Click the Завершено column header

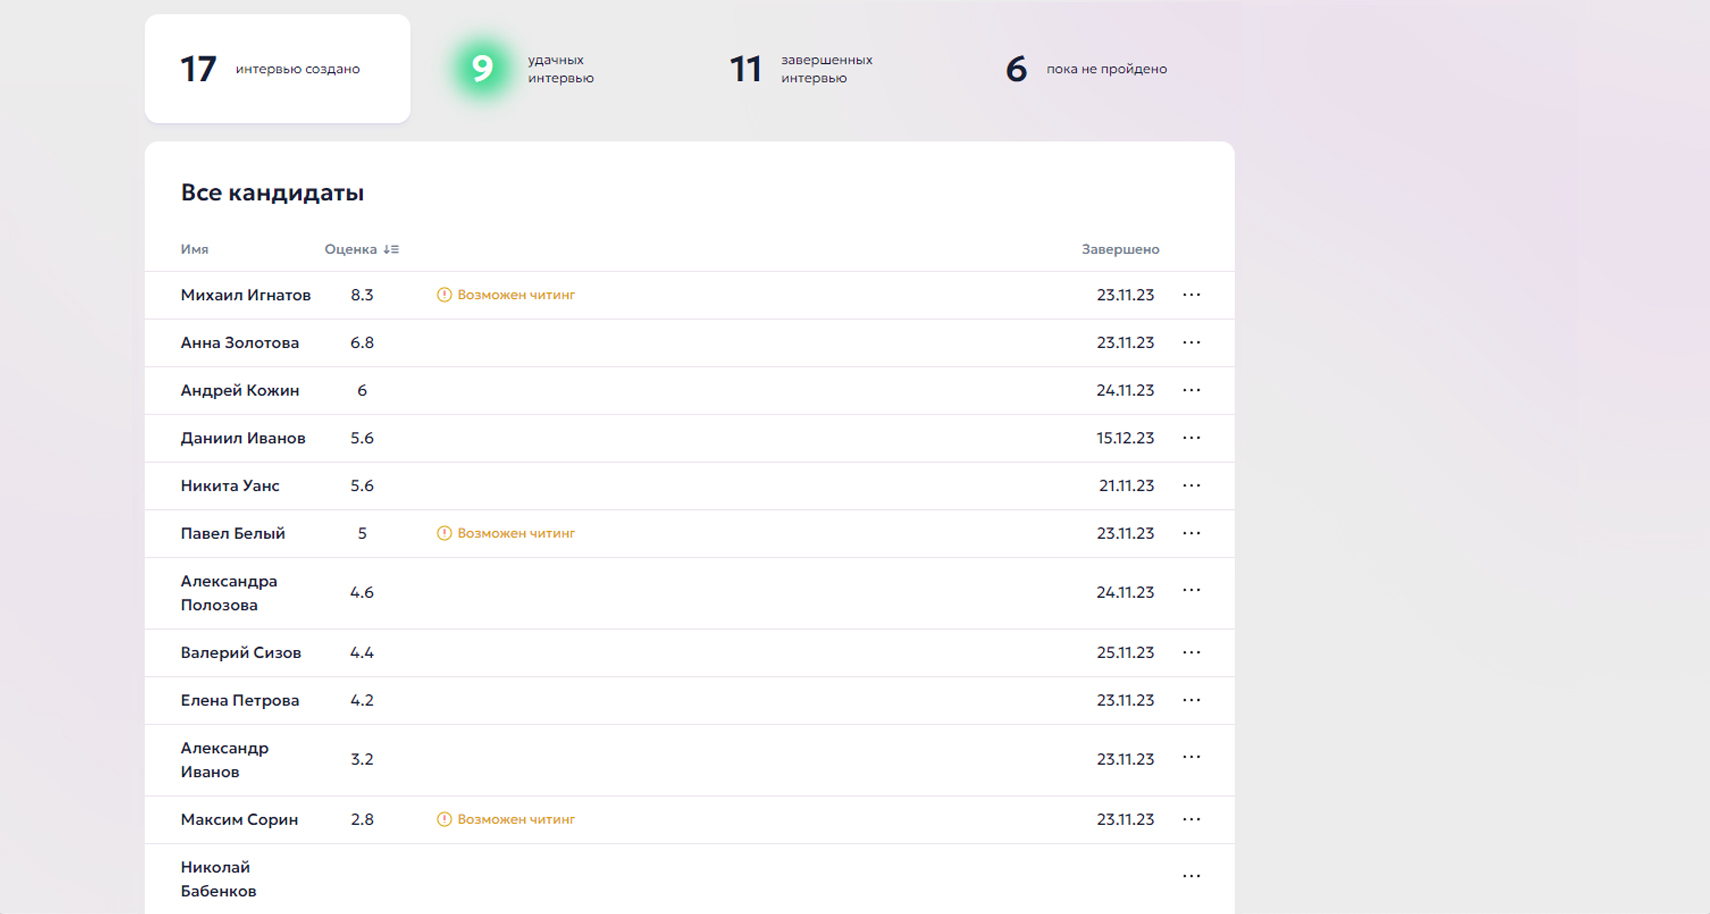[1120, 250]
